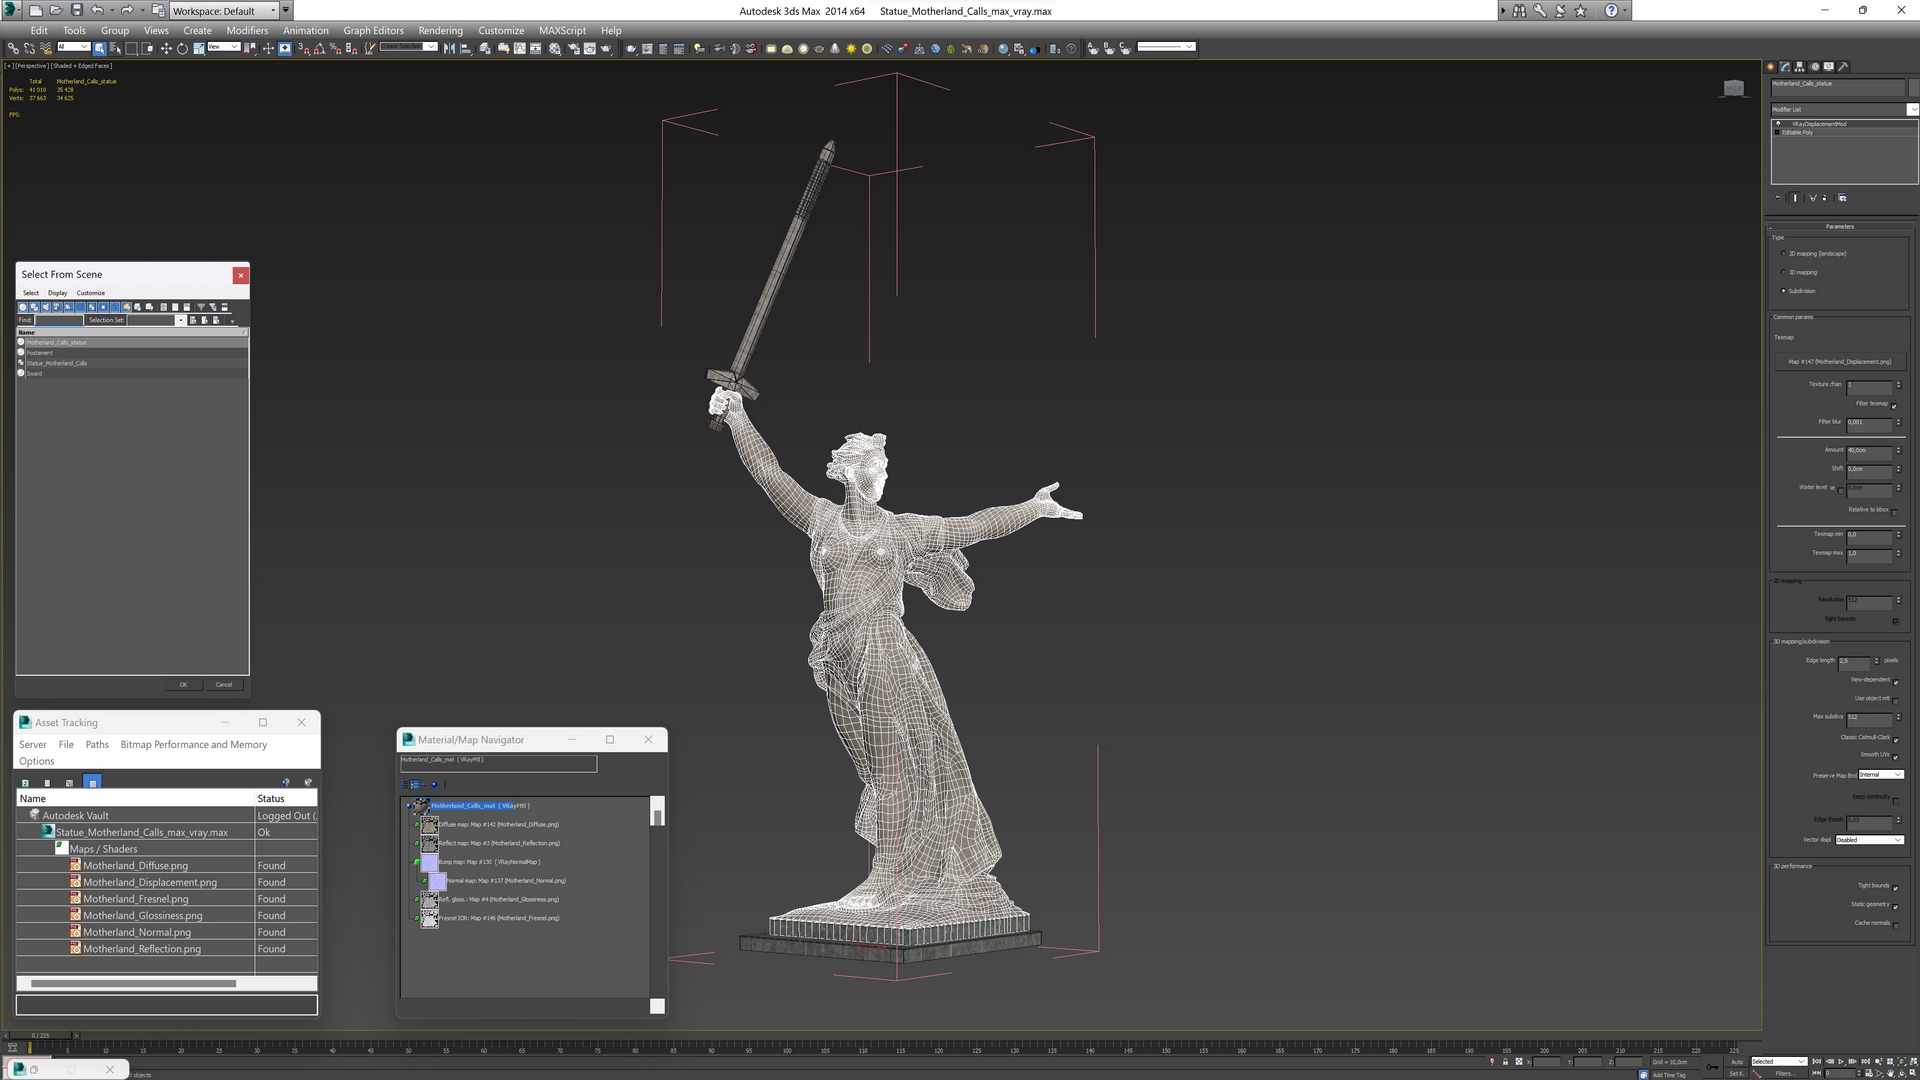Open the Help question mark icon
Viewport: 1920px width, 1080px height.
tap(1611, 10)
